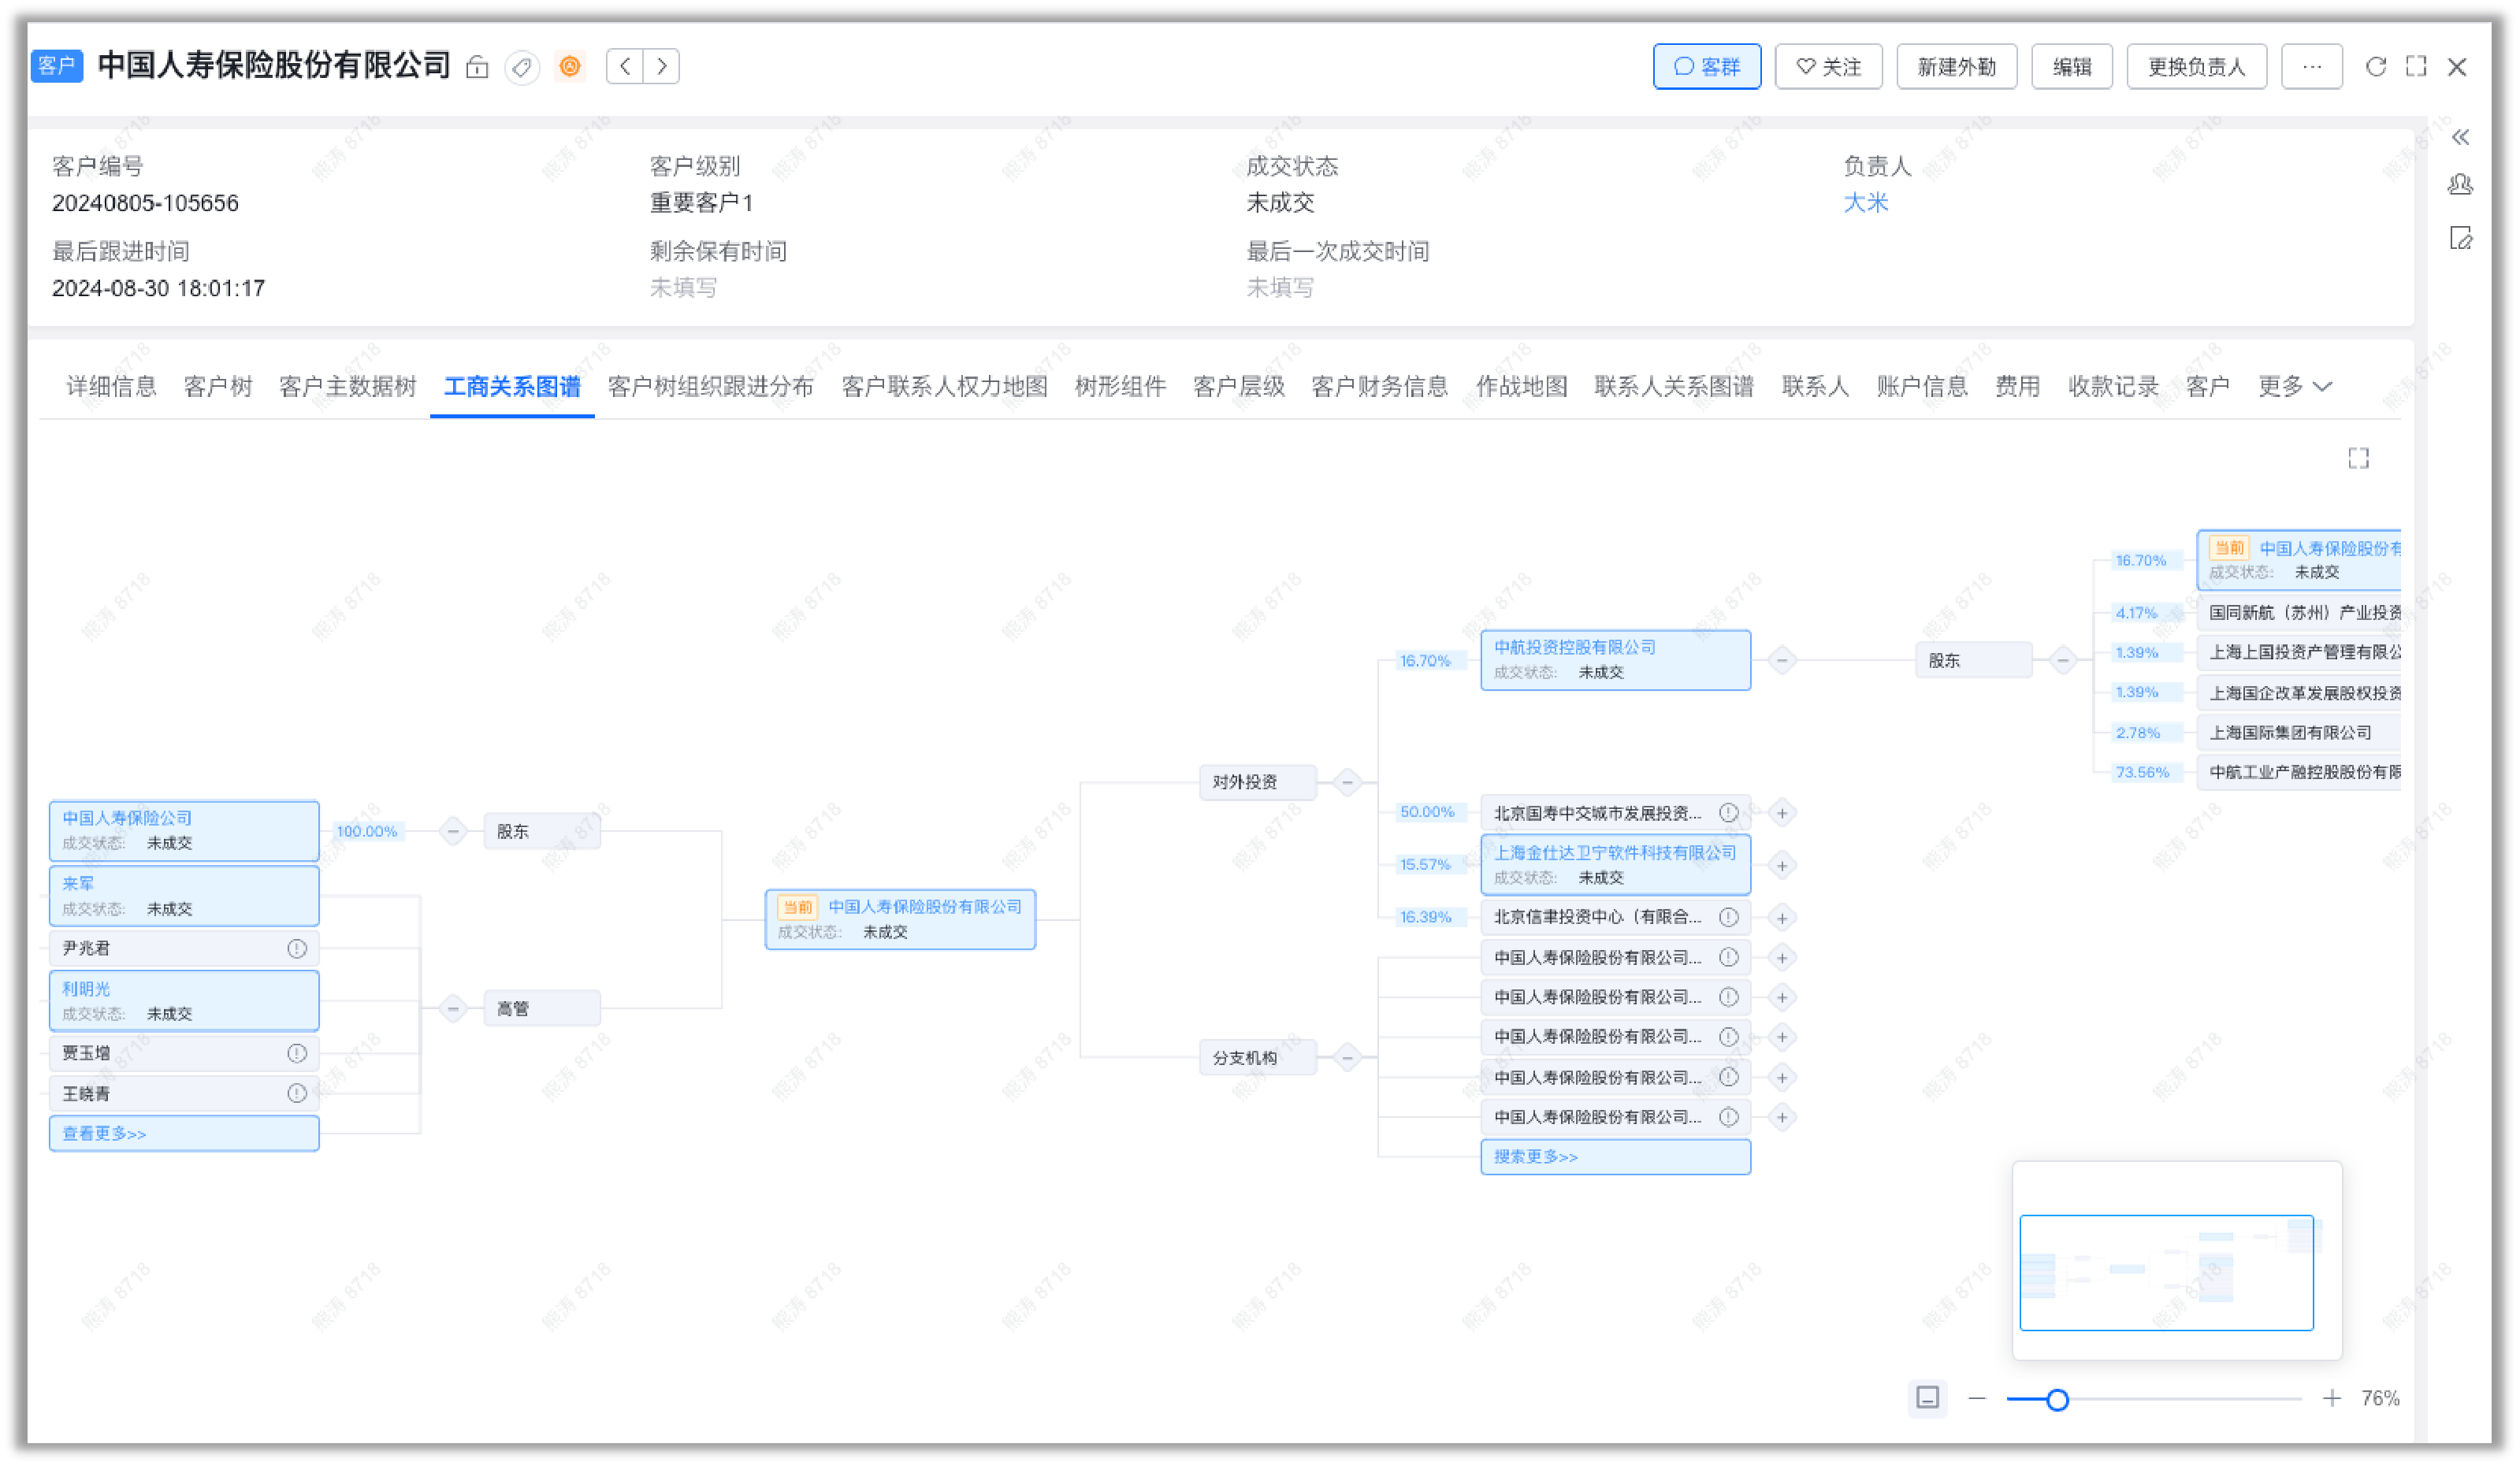2520x1466 pixels.
Task: Show info for 尹兆君 node
Action: click(x=297, y=948)
